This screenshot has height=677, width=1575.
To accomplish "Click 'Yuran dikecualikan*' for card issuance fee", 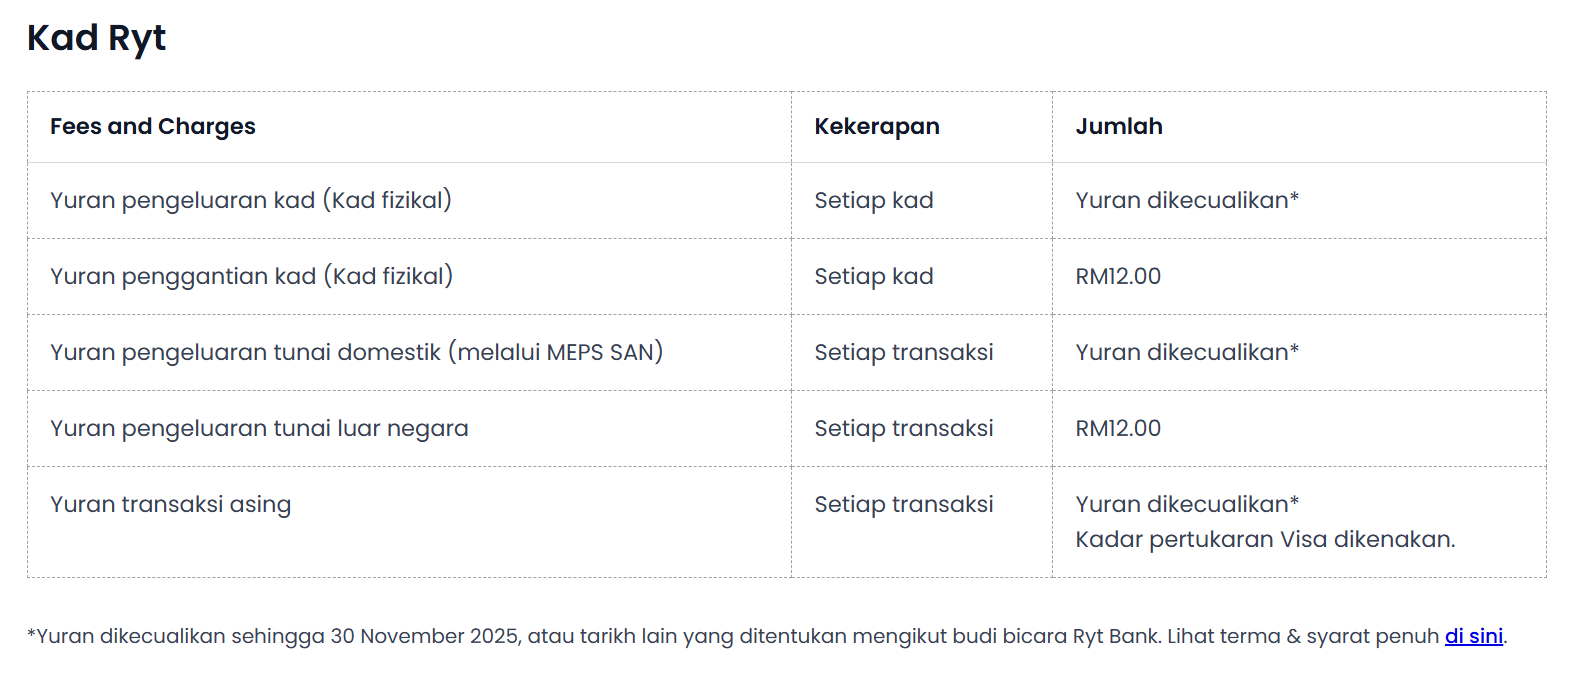I will (1187, 200).
